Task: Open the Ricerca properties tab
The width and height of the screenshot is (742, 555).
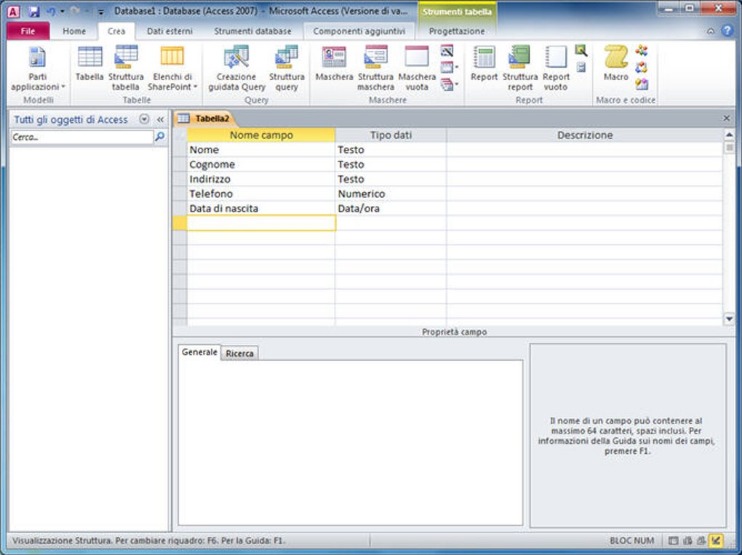Action: (x=239, y=353)
